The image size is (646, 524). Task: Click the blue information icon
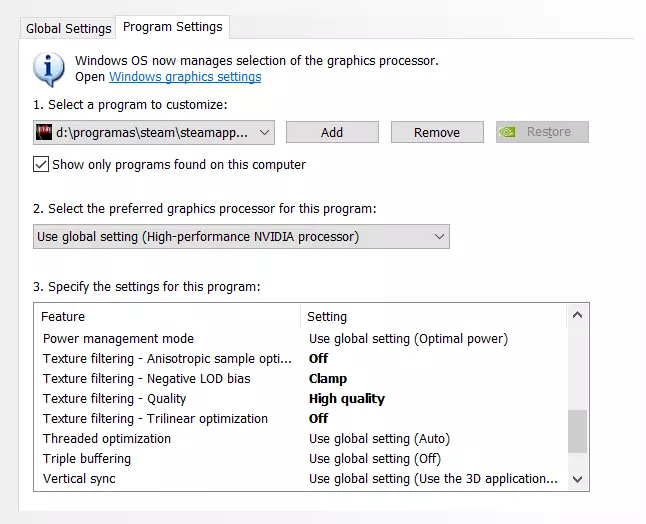(x=49, y=67)
